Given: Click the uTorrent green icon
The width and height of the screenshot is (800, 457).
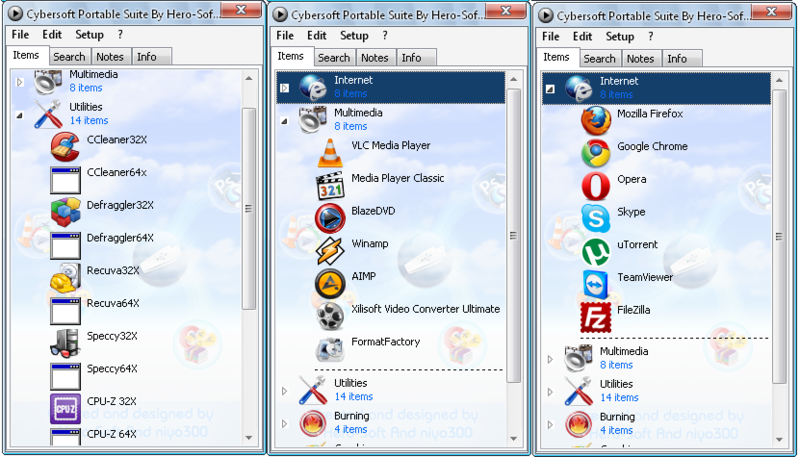Looking at the screenshot, I should (596, 251).
